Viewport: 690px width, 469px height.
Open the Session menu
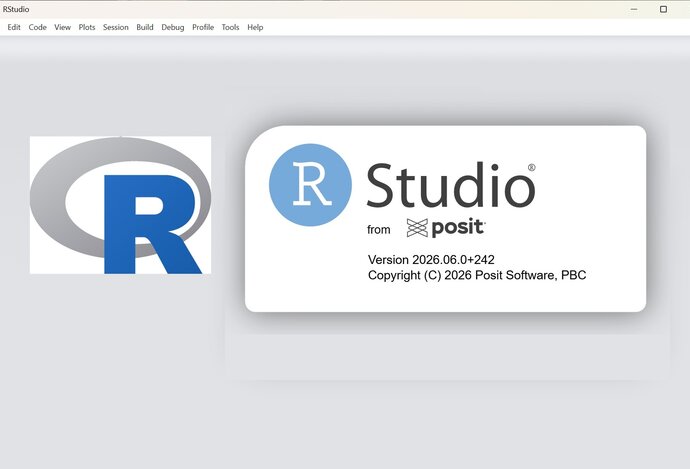(x=116, y=27)
